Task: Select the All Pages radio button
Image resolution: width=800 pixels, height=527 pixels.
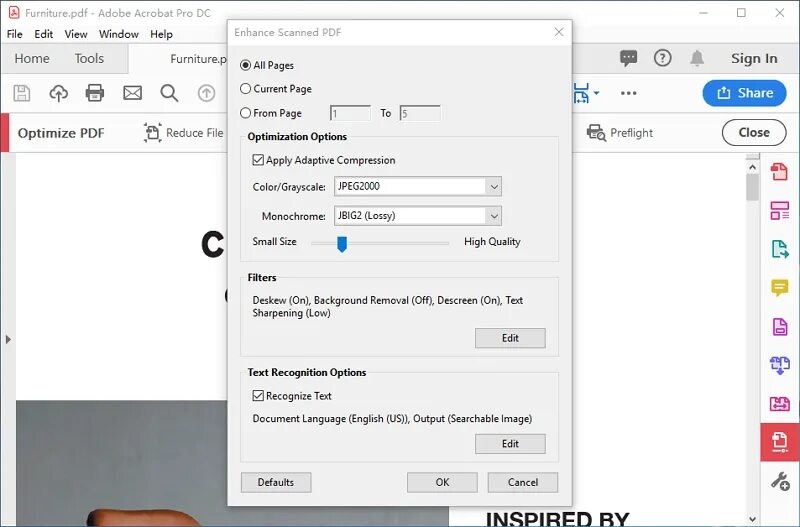Action: (x=245, y=65)
